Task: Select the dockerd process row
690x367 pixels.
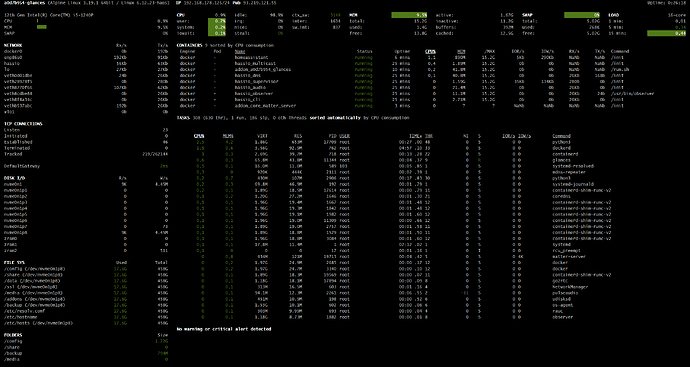Action: click(x=383, y=148)
